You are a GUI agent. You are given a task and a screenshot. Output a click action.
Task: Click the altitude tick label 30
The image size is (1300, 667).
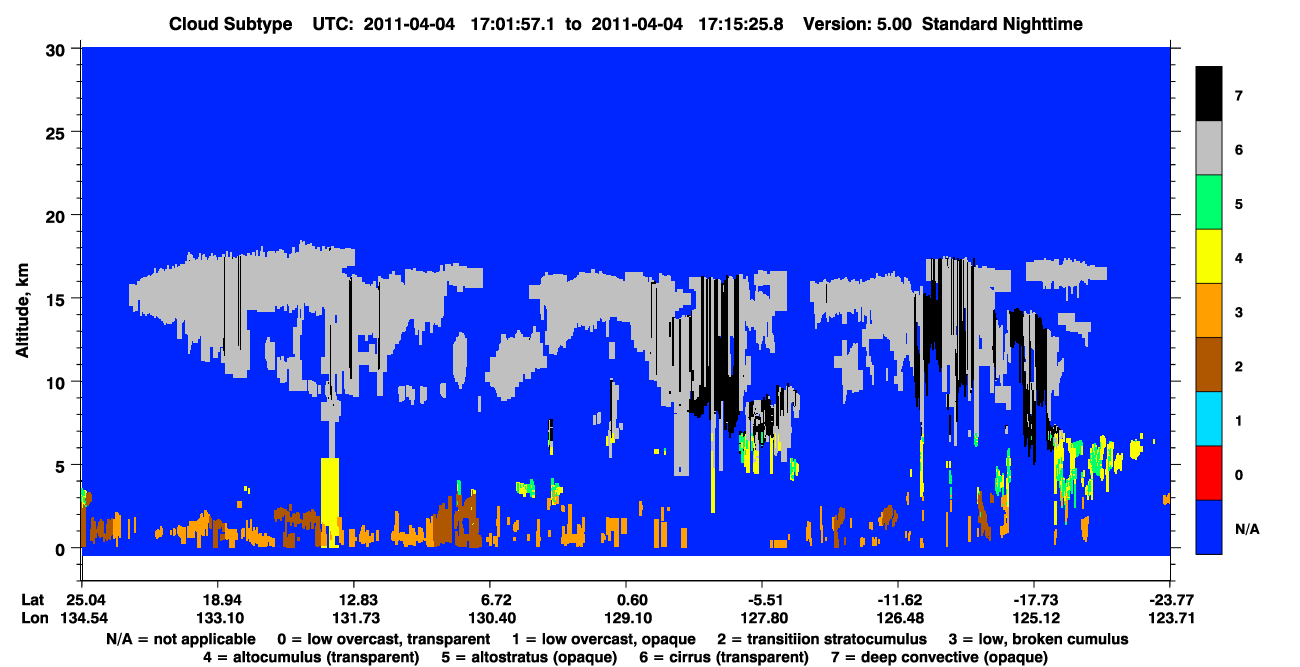[x=58, y=48]
